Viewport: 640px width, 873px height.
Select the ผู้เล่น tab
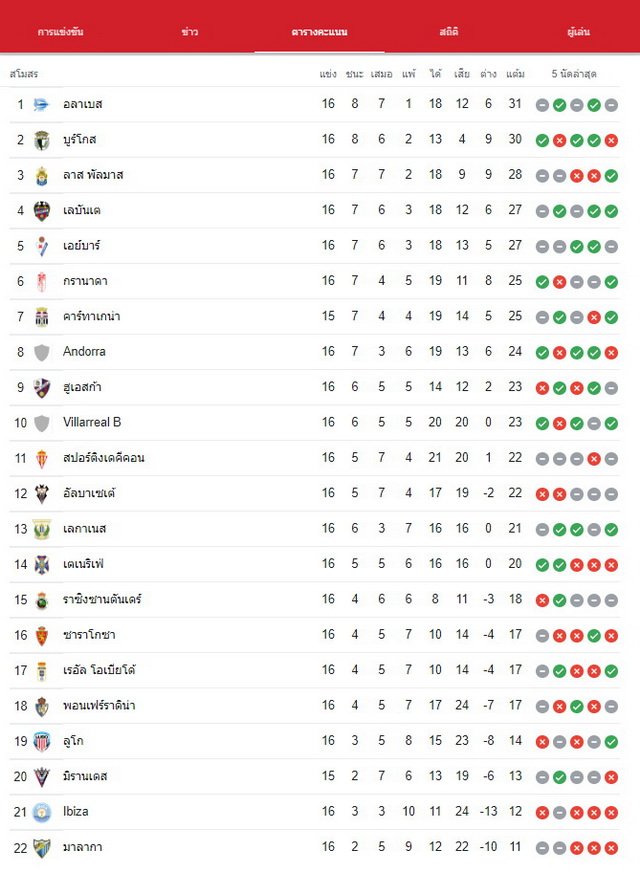578,32
